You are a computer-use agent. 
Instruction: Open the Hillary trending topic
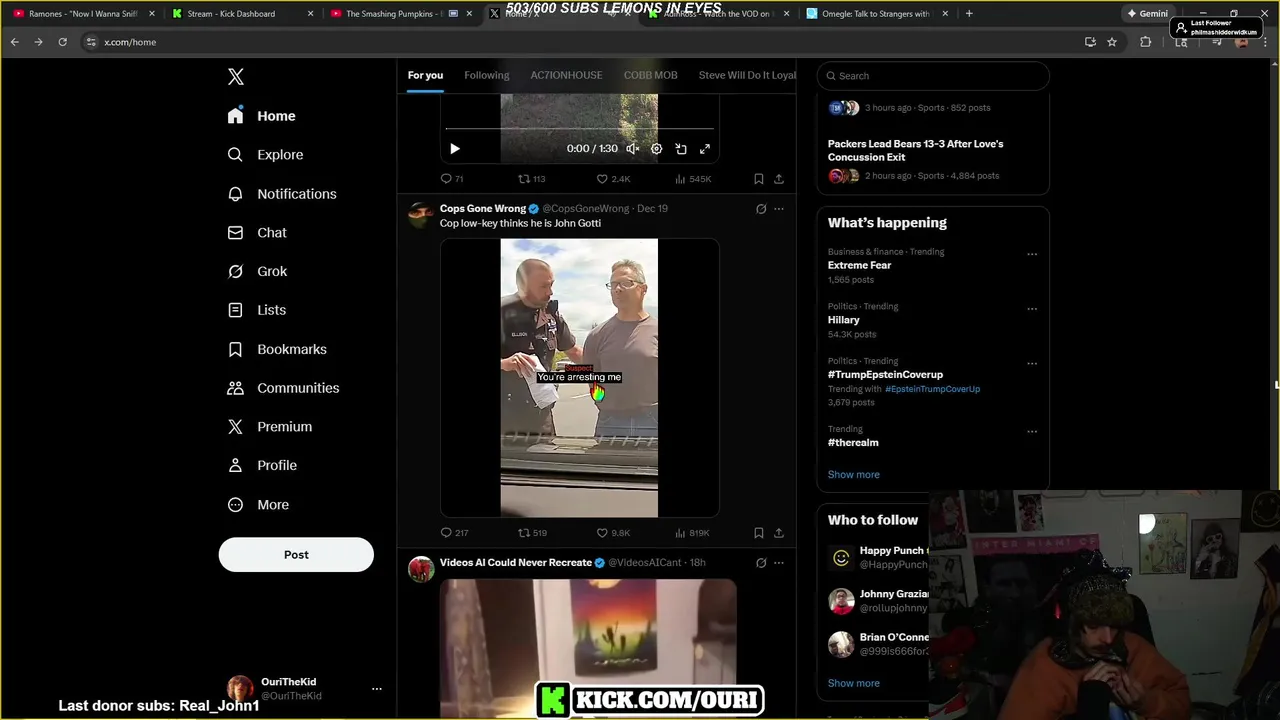pos(843,320)
